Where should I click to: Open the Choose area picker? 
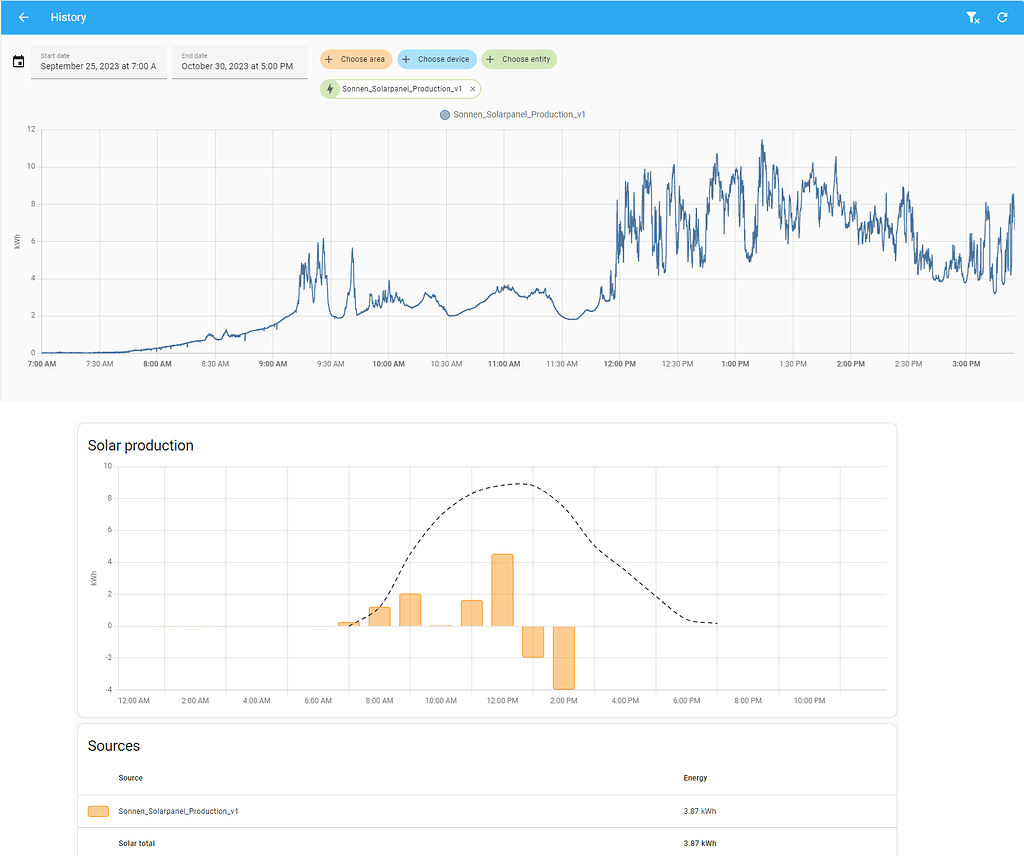356,59
